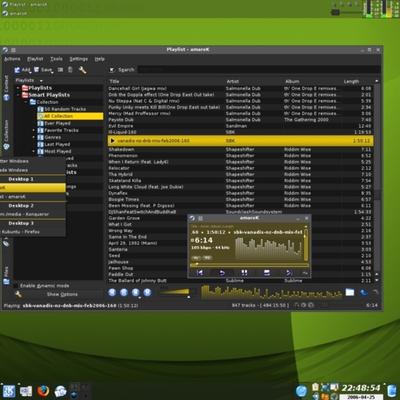Click the first blue playback button in bottom toolbar
The image size is (400, 400).
tap(112, 293)
